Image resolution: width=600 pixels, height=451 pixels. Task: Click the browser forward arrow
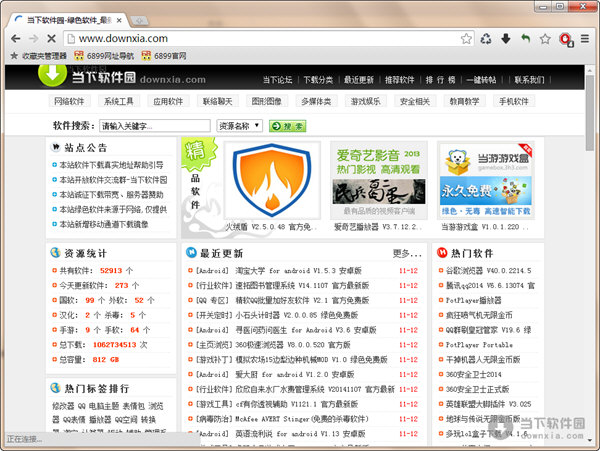34,39
